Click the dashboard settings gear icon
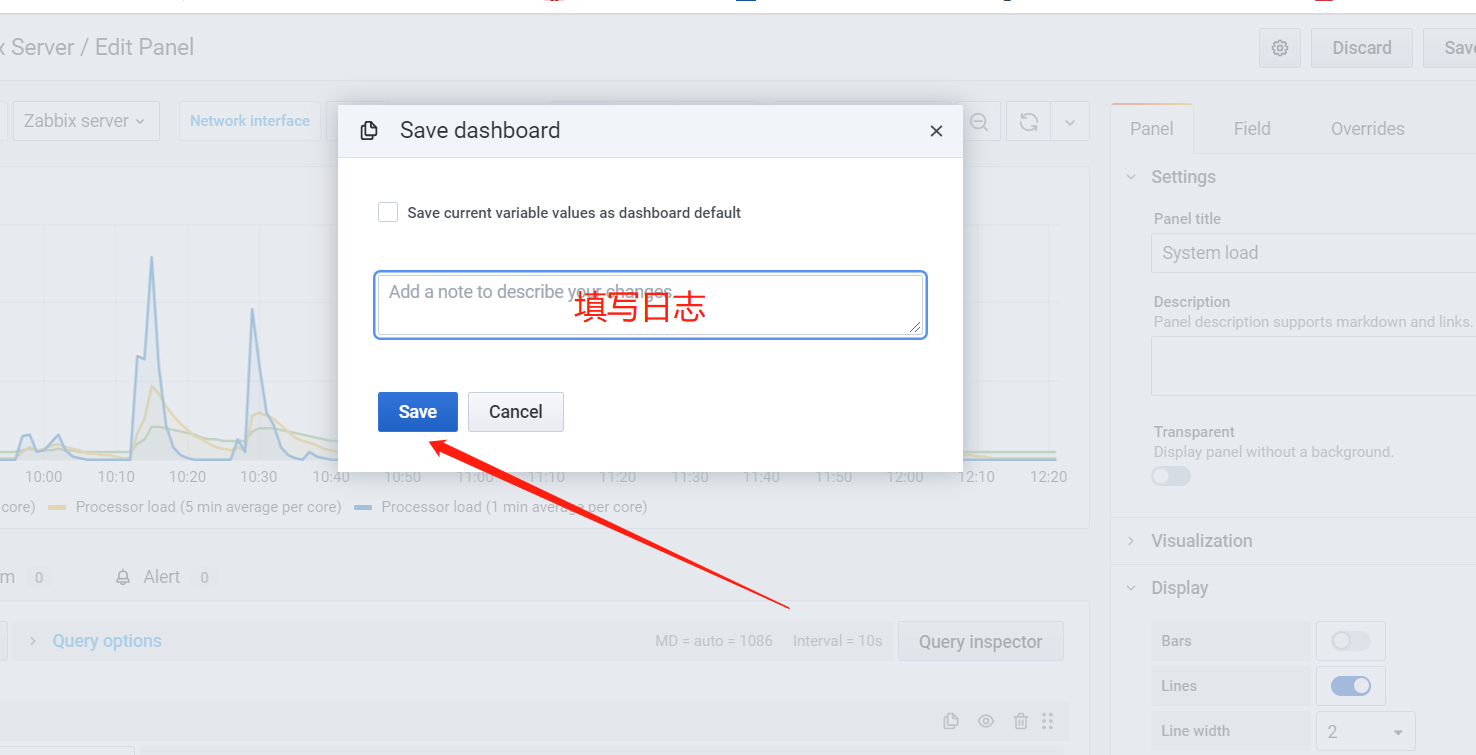 [1279, 48]
